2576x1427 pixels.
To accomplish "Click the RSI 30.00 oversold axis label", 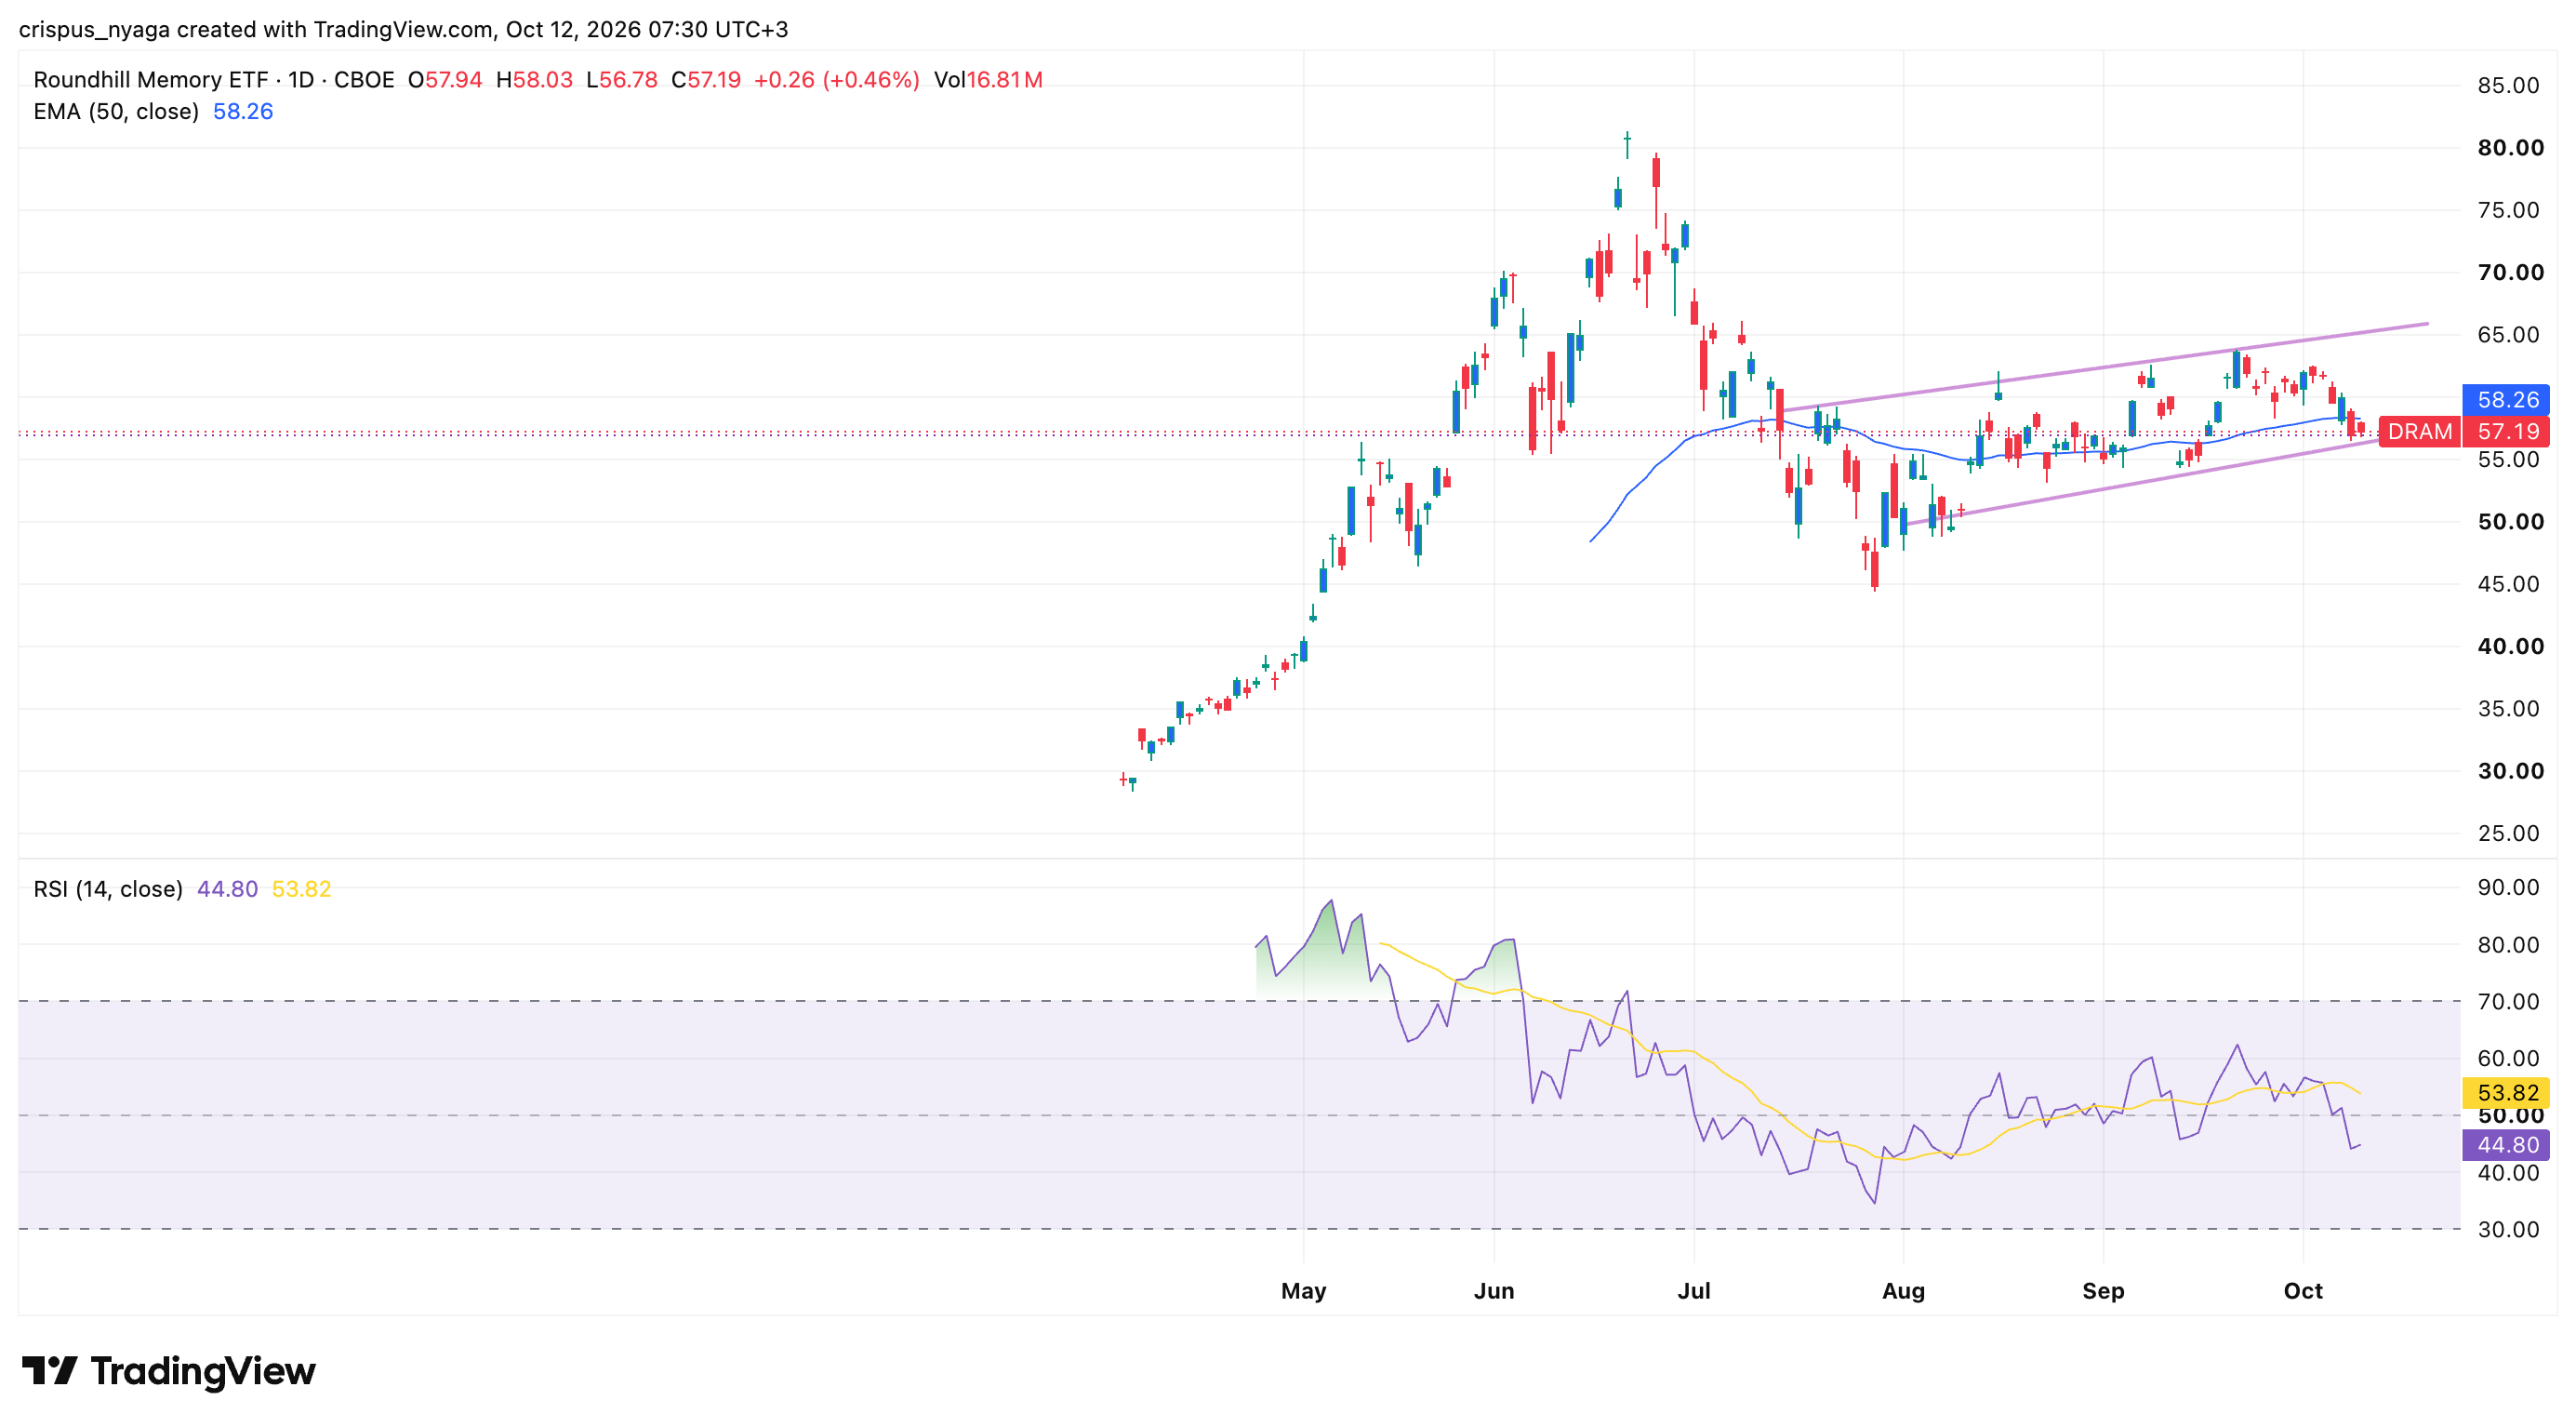I will coord(2508,1230).
